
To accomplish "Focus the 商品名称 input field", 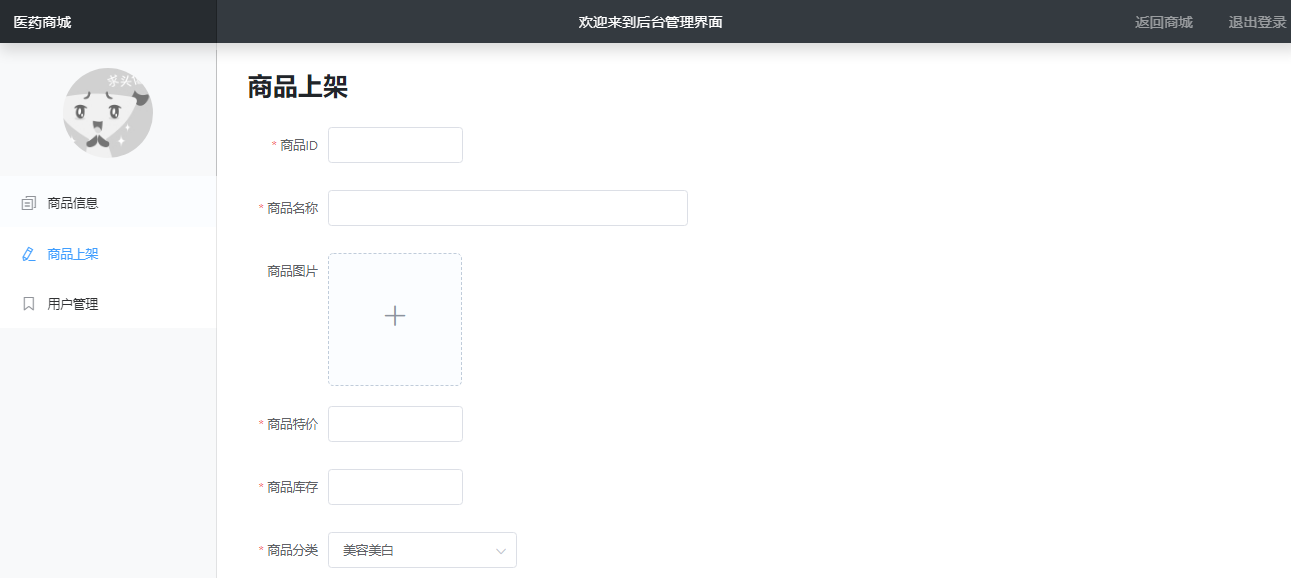I will pos(508,208).
